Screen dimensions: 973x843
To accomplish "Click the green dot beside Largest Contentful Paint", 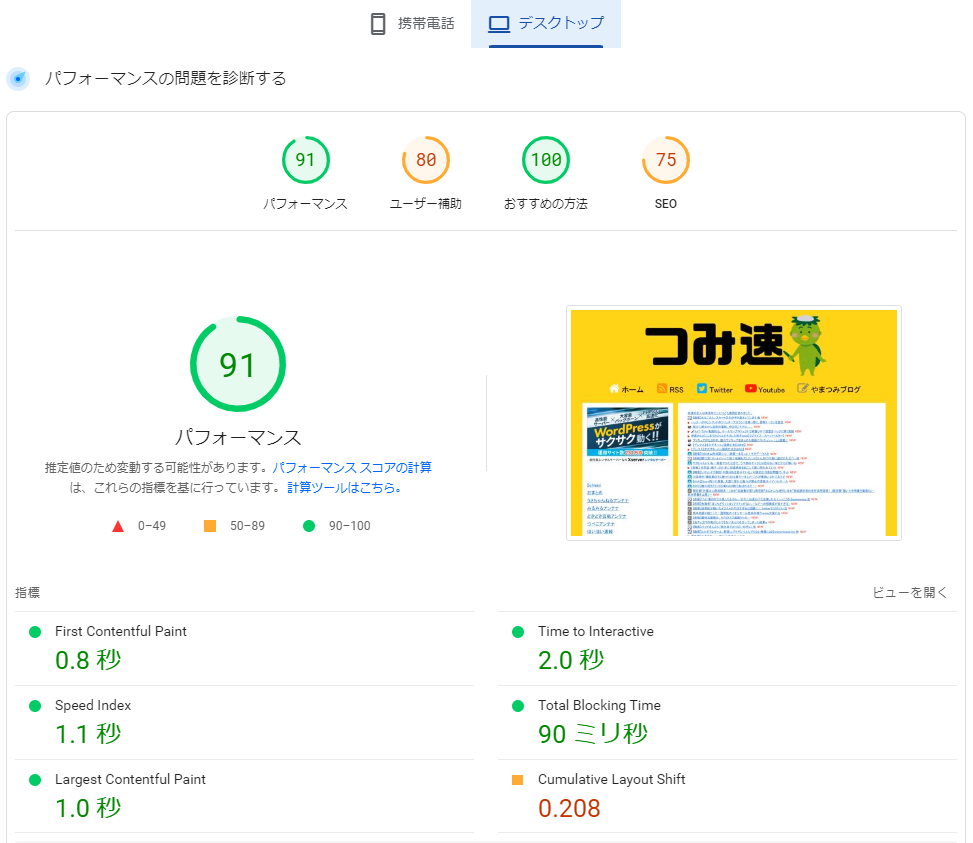I will click(35, 780).
